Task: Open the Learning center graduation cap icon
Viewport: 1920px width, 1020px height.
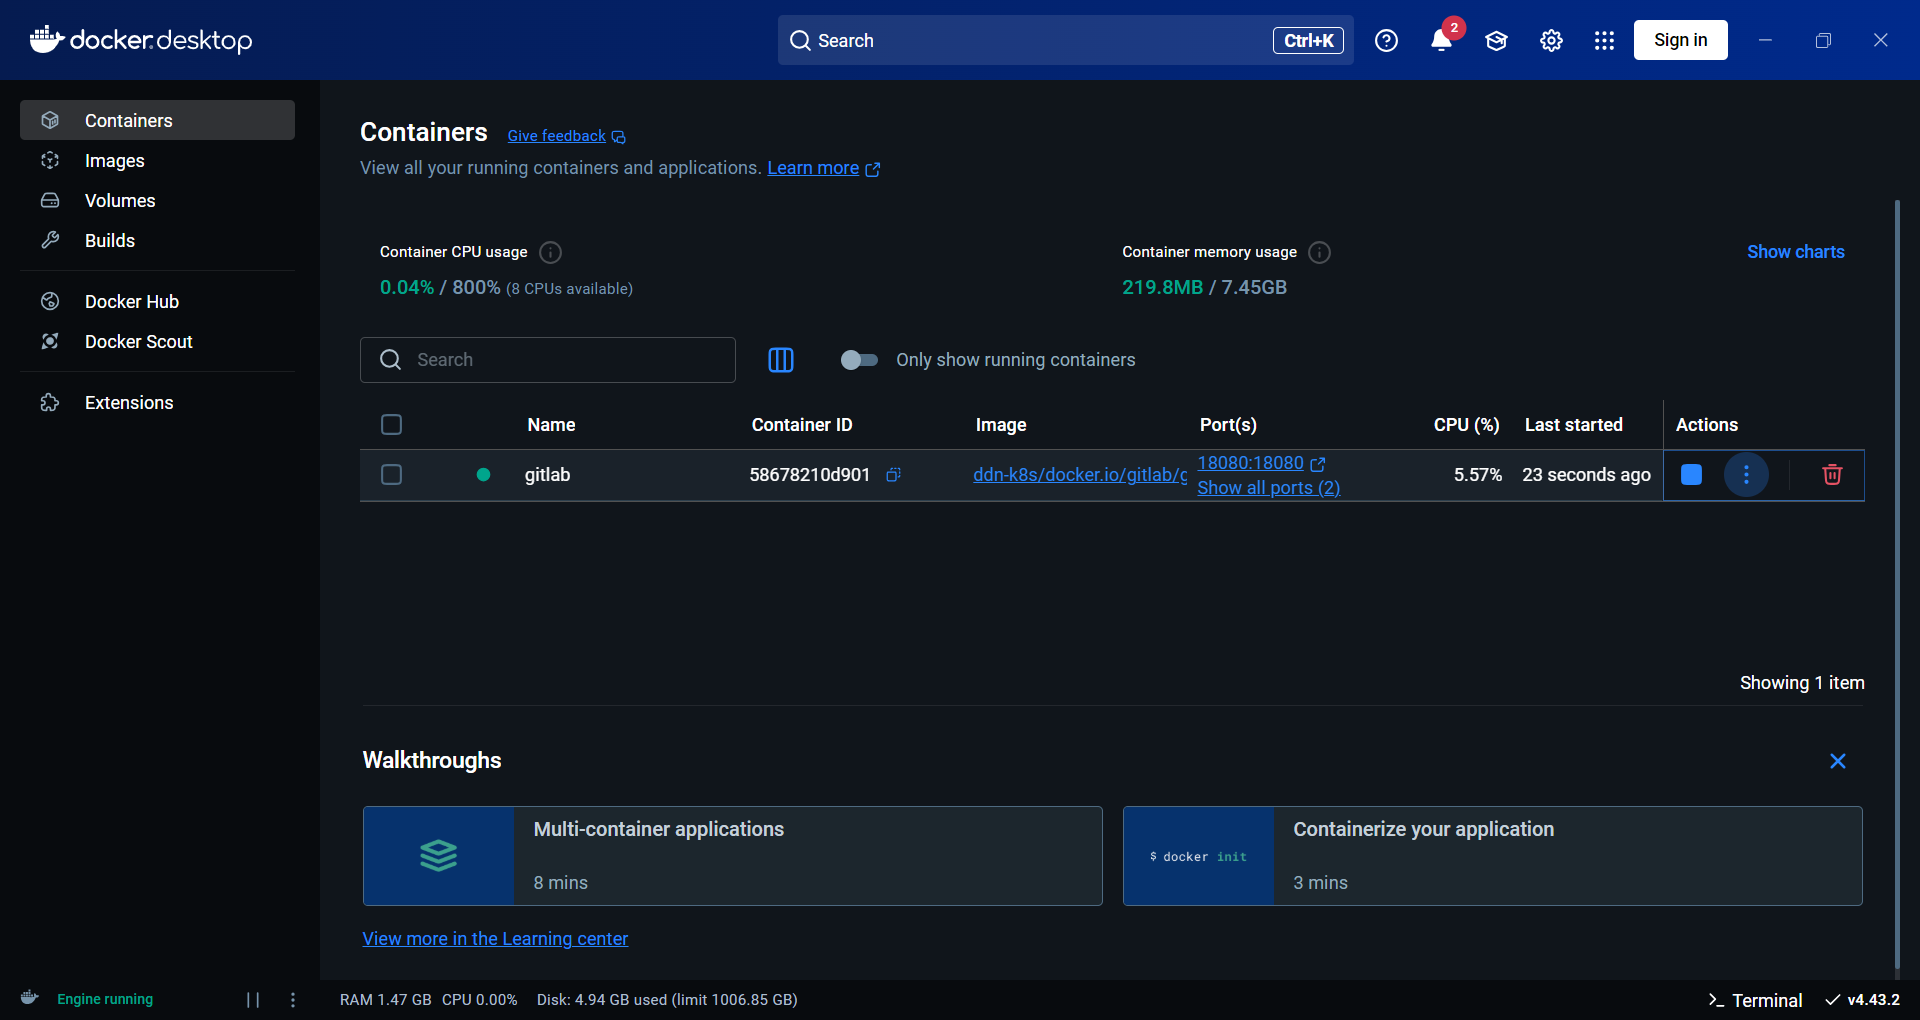Action: [x=1495, y=41]
